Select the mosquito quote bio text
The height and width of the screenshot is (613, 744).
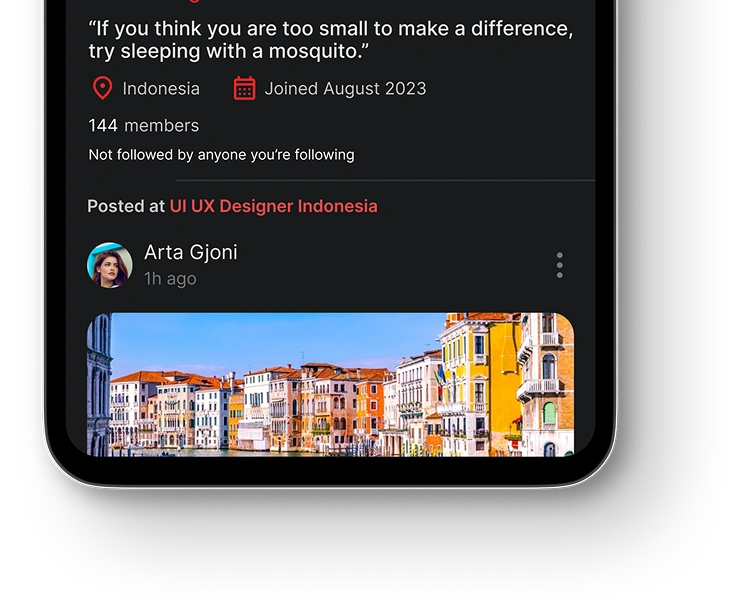[331, 40]
